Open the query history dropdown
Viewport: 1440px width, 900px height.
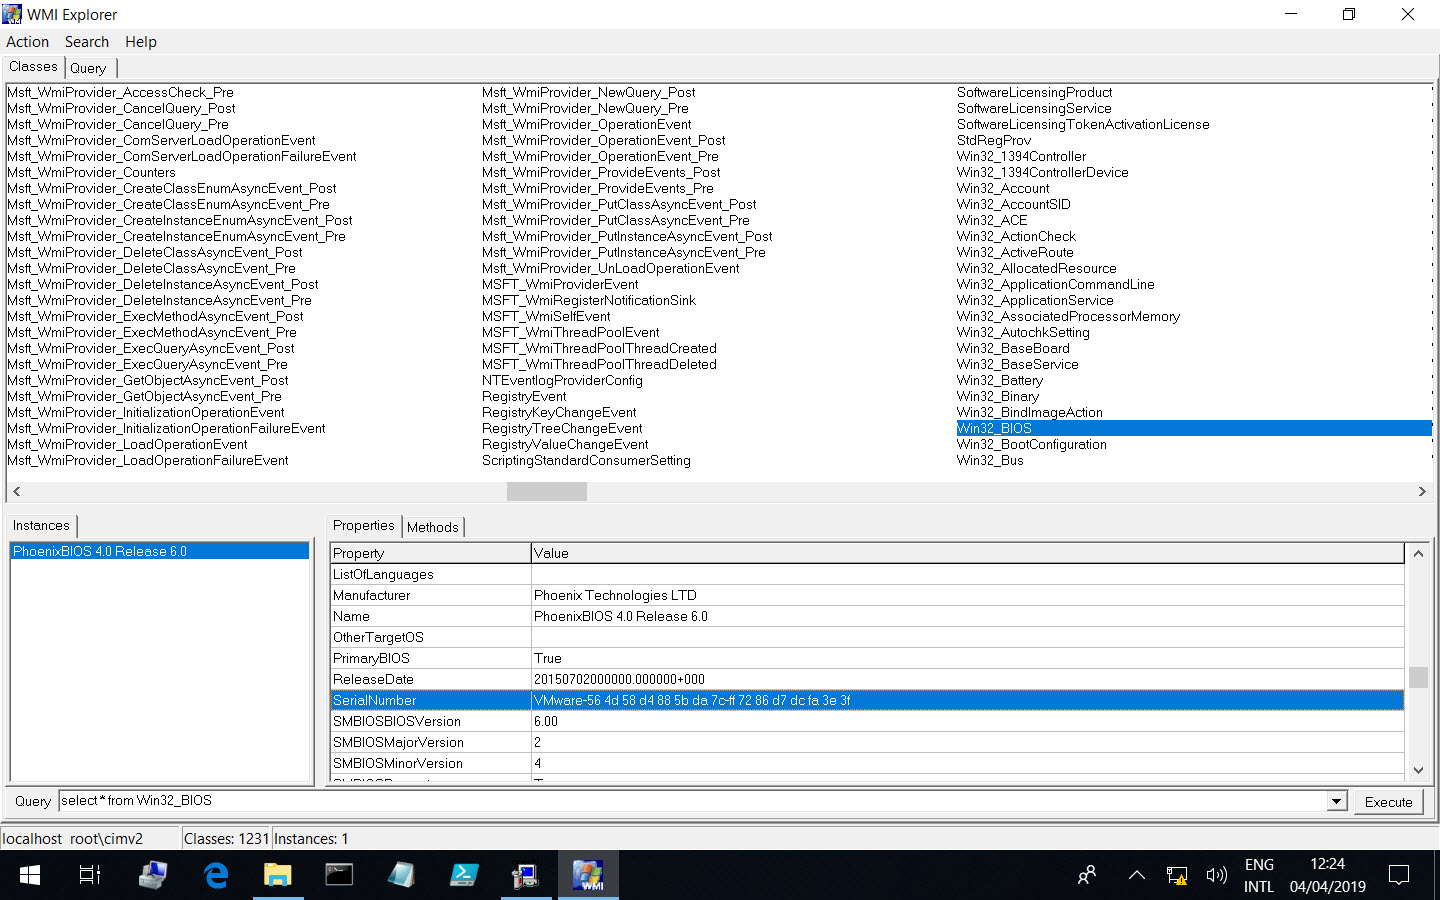pos(1338,800)
